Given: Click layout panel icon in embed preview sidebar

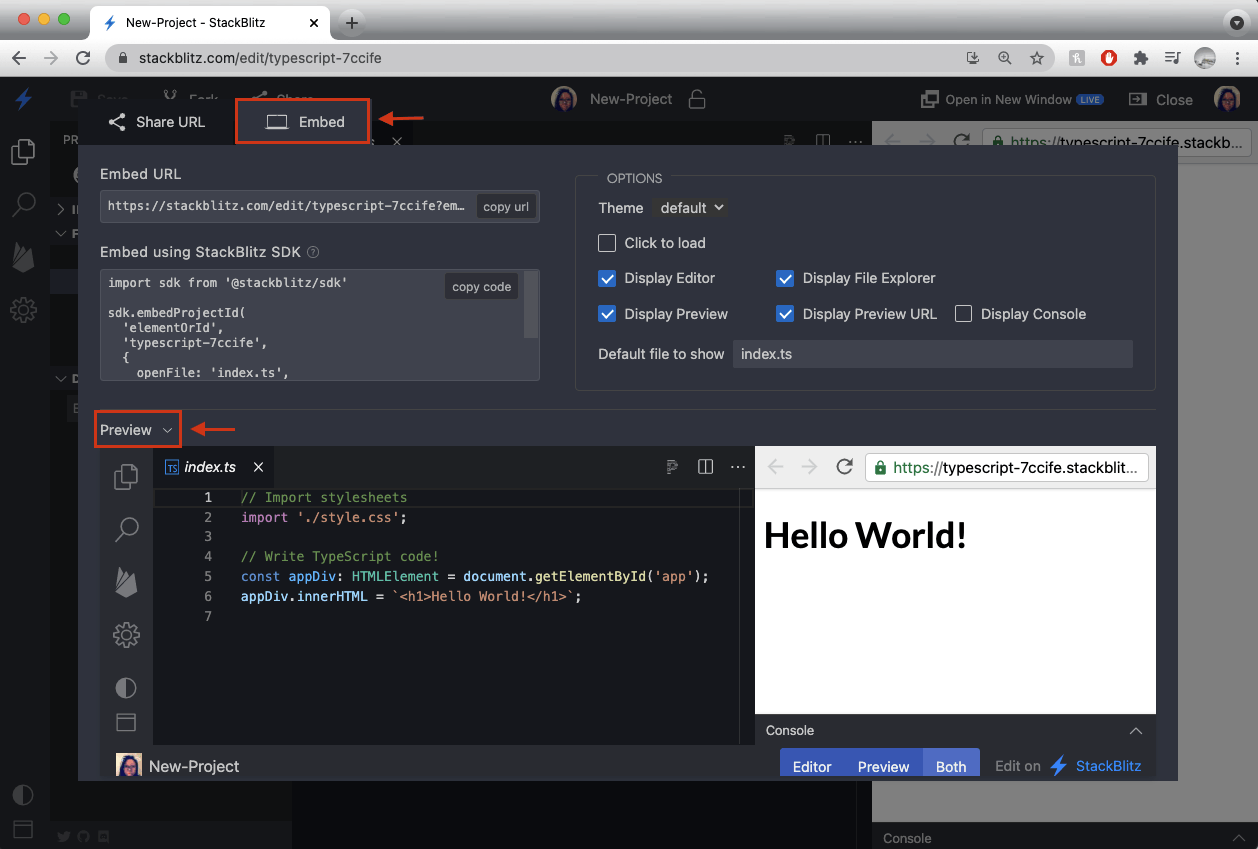Looking at the screenshot, I should tap(126, 722).
